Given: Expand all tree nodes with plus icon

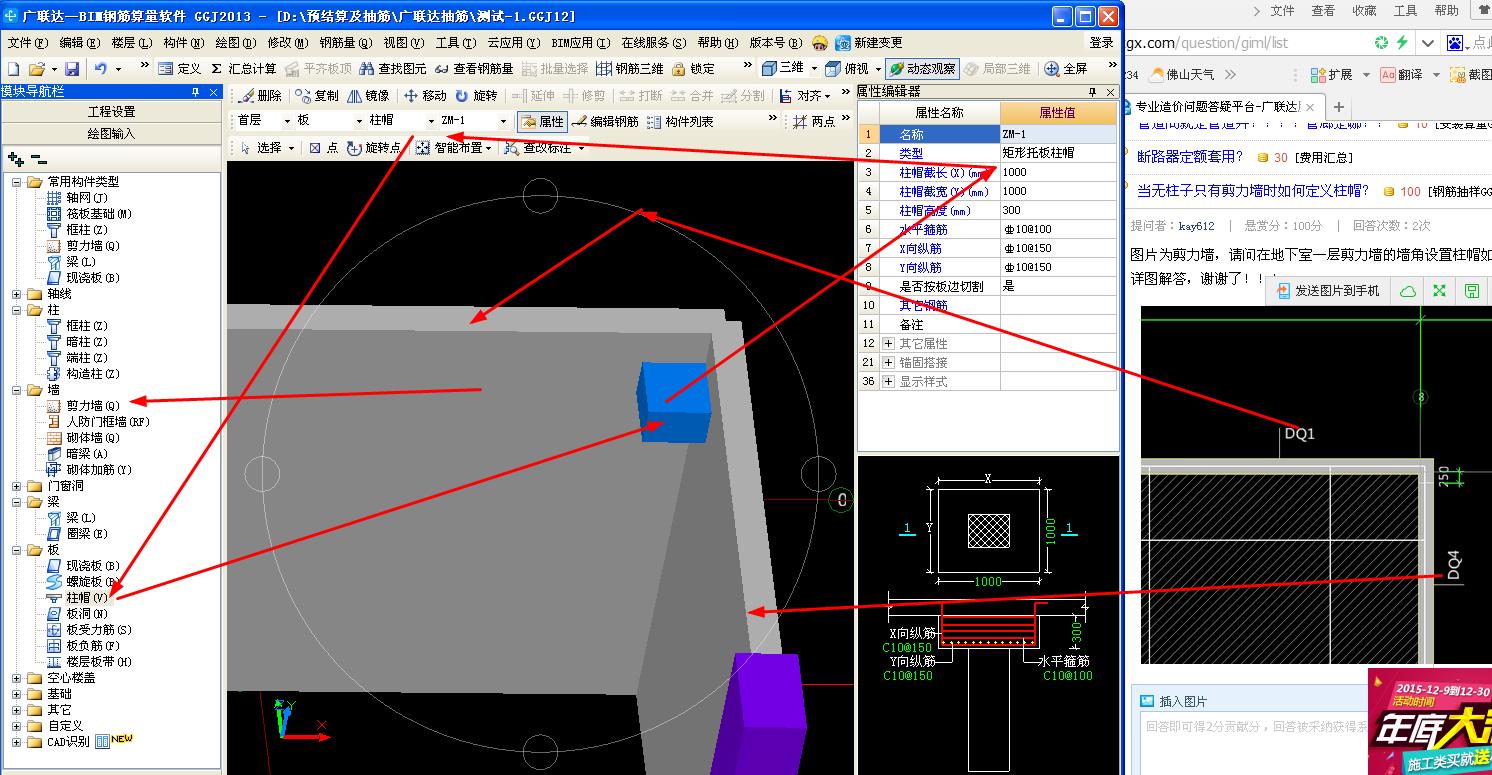Looking at the screenshot, I should (15, 158).
